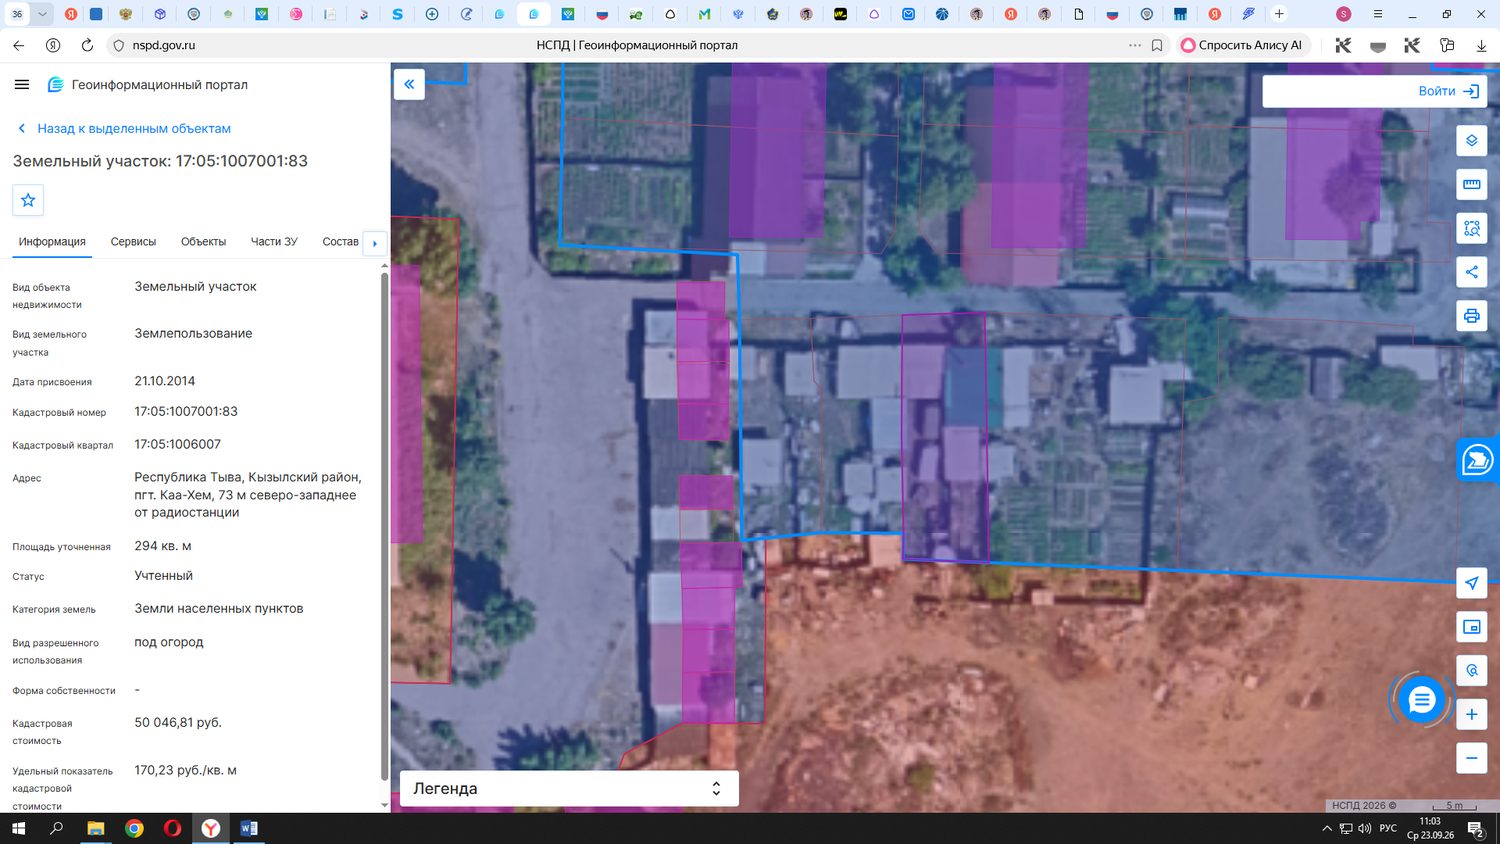Screen dimensions: 1500x844
Task: Click the coordinate search tool button
Action: (x=1472, y=671)
